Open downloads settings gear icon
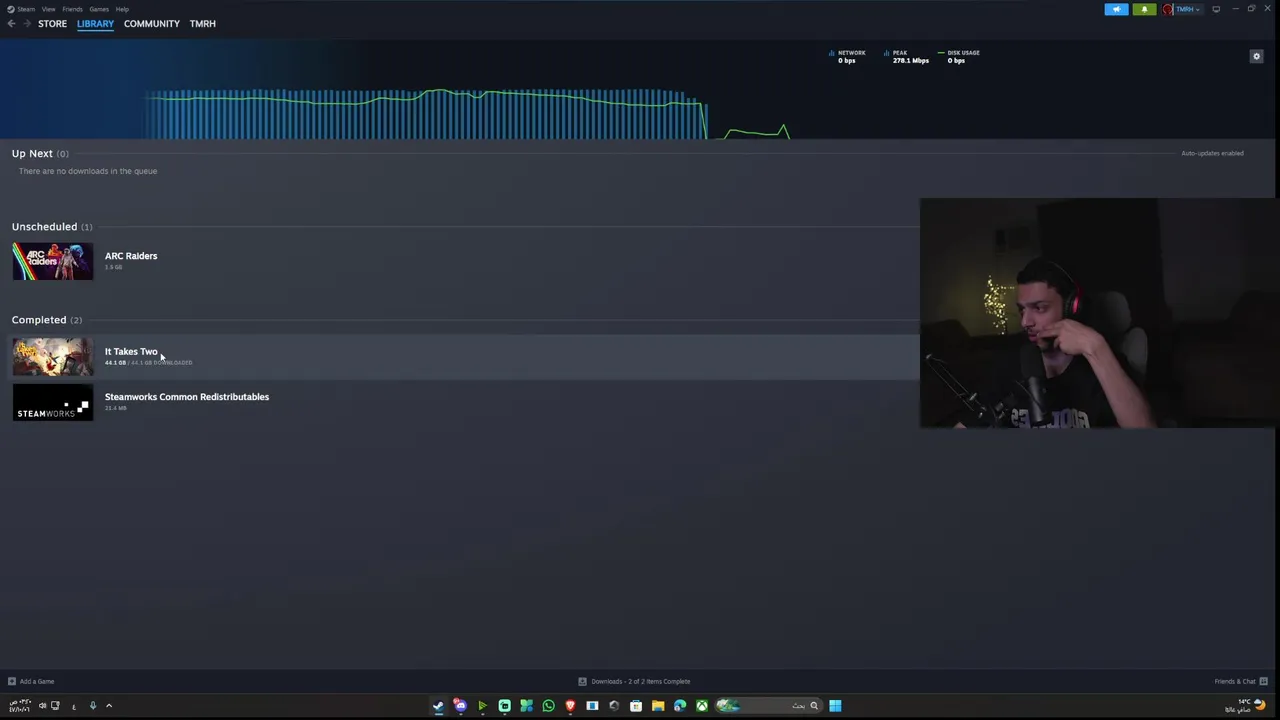 [x=1257, y=57]
